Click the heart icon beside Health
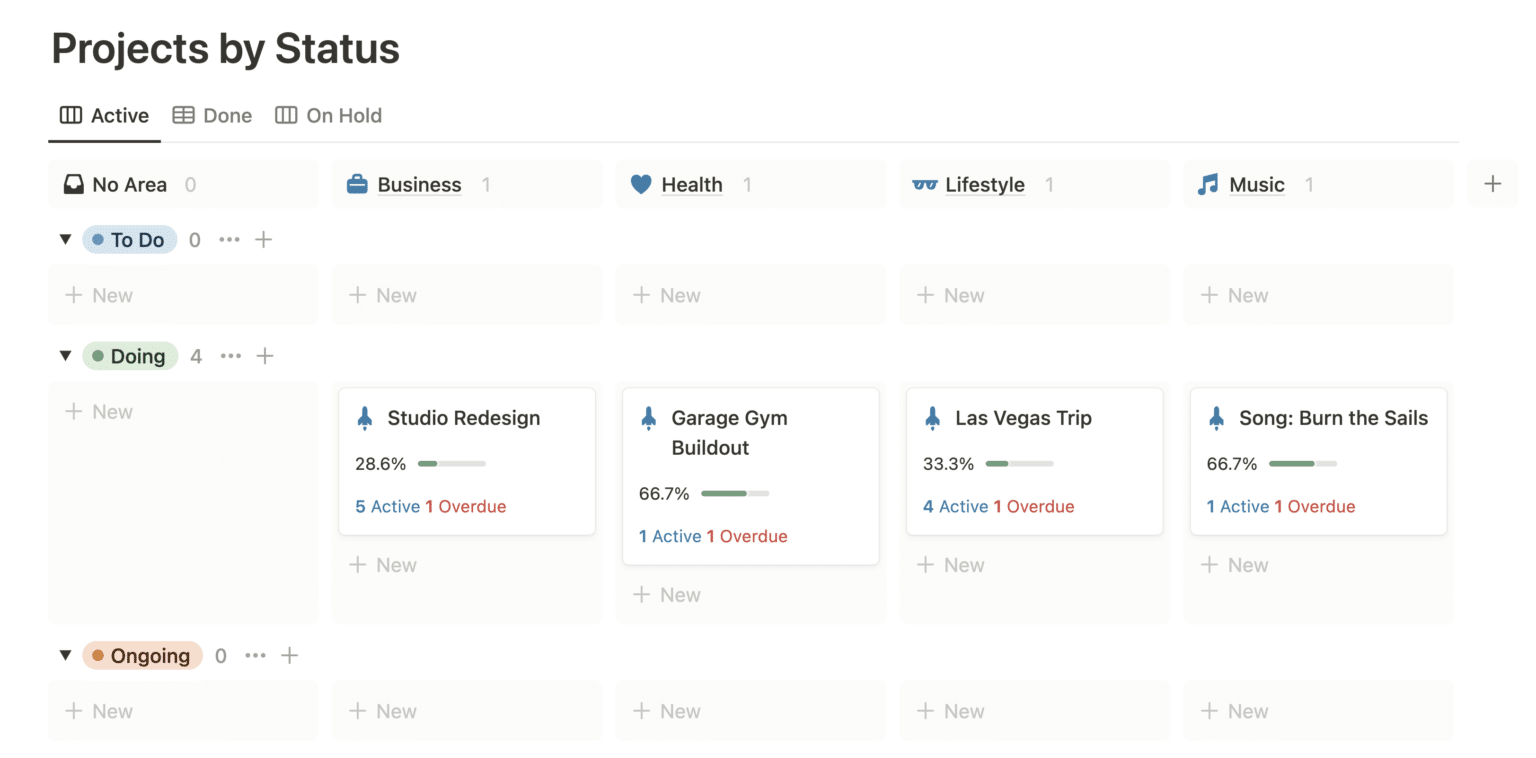 coord(641,184)
